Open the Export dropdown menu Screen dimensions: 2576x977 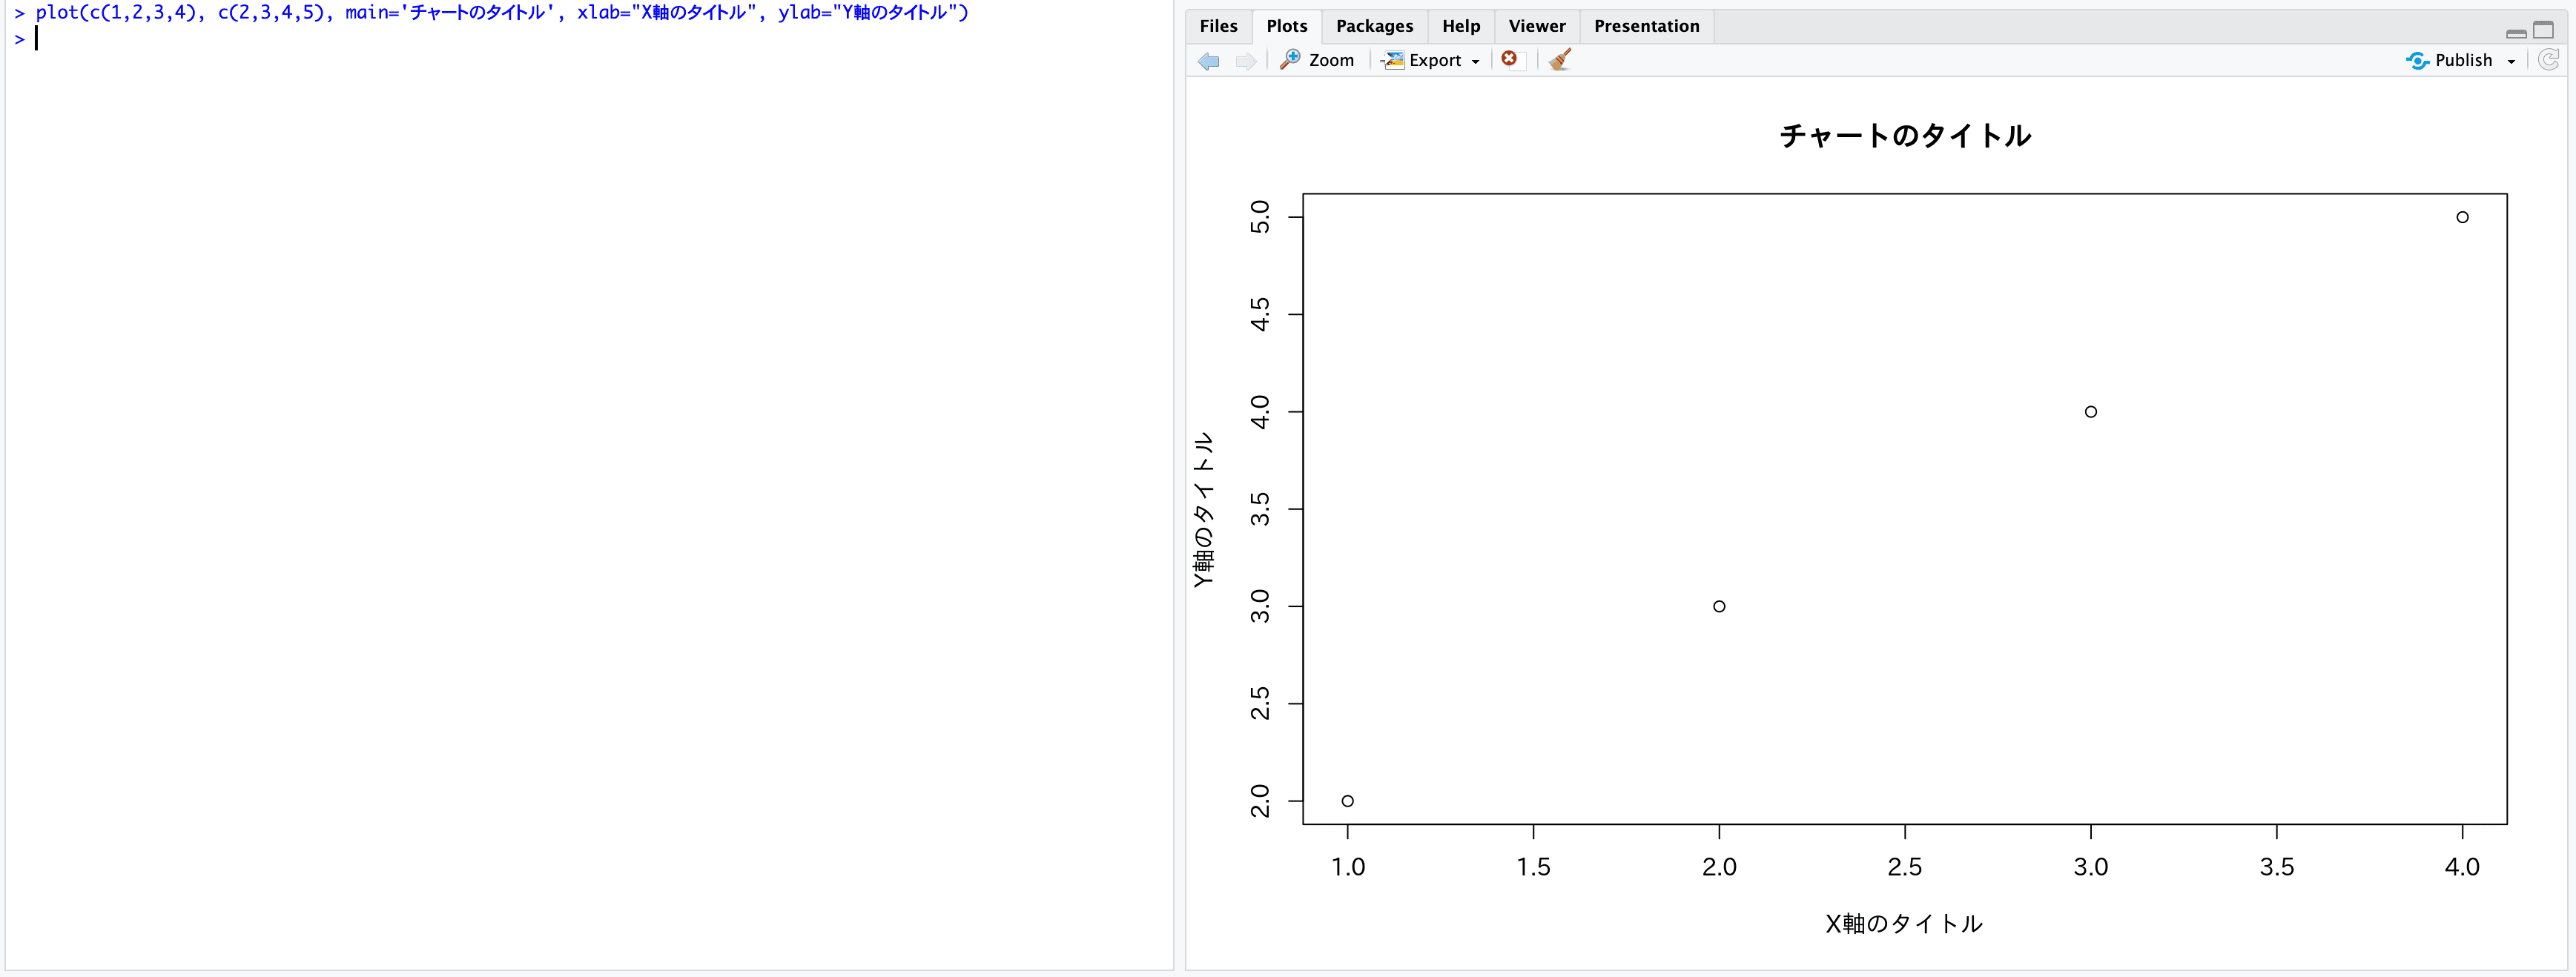1430,60
